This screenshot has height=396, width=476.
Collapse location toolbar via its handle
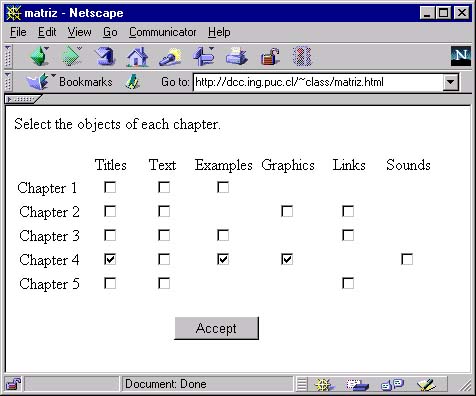(x=8, y=82)
